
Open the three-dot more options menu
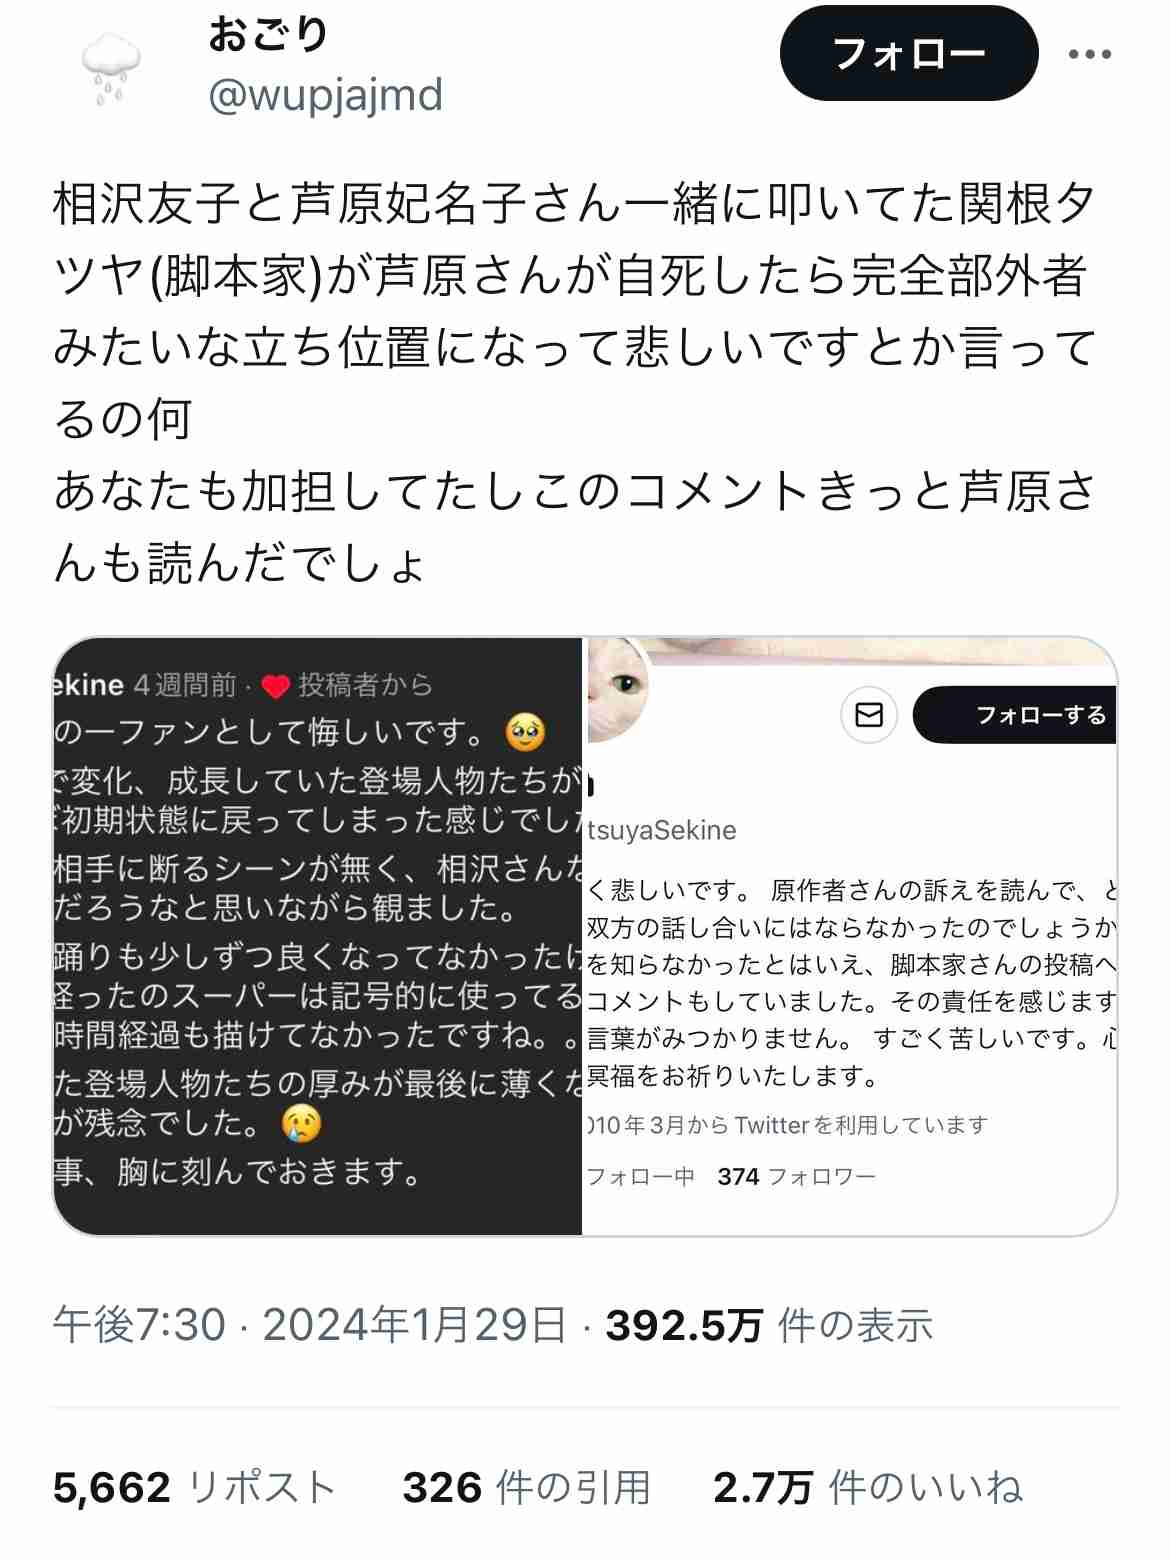click(x=1090, y=54)
